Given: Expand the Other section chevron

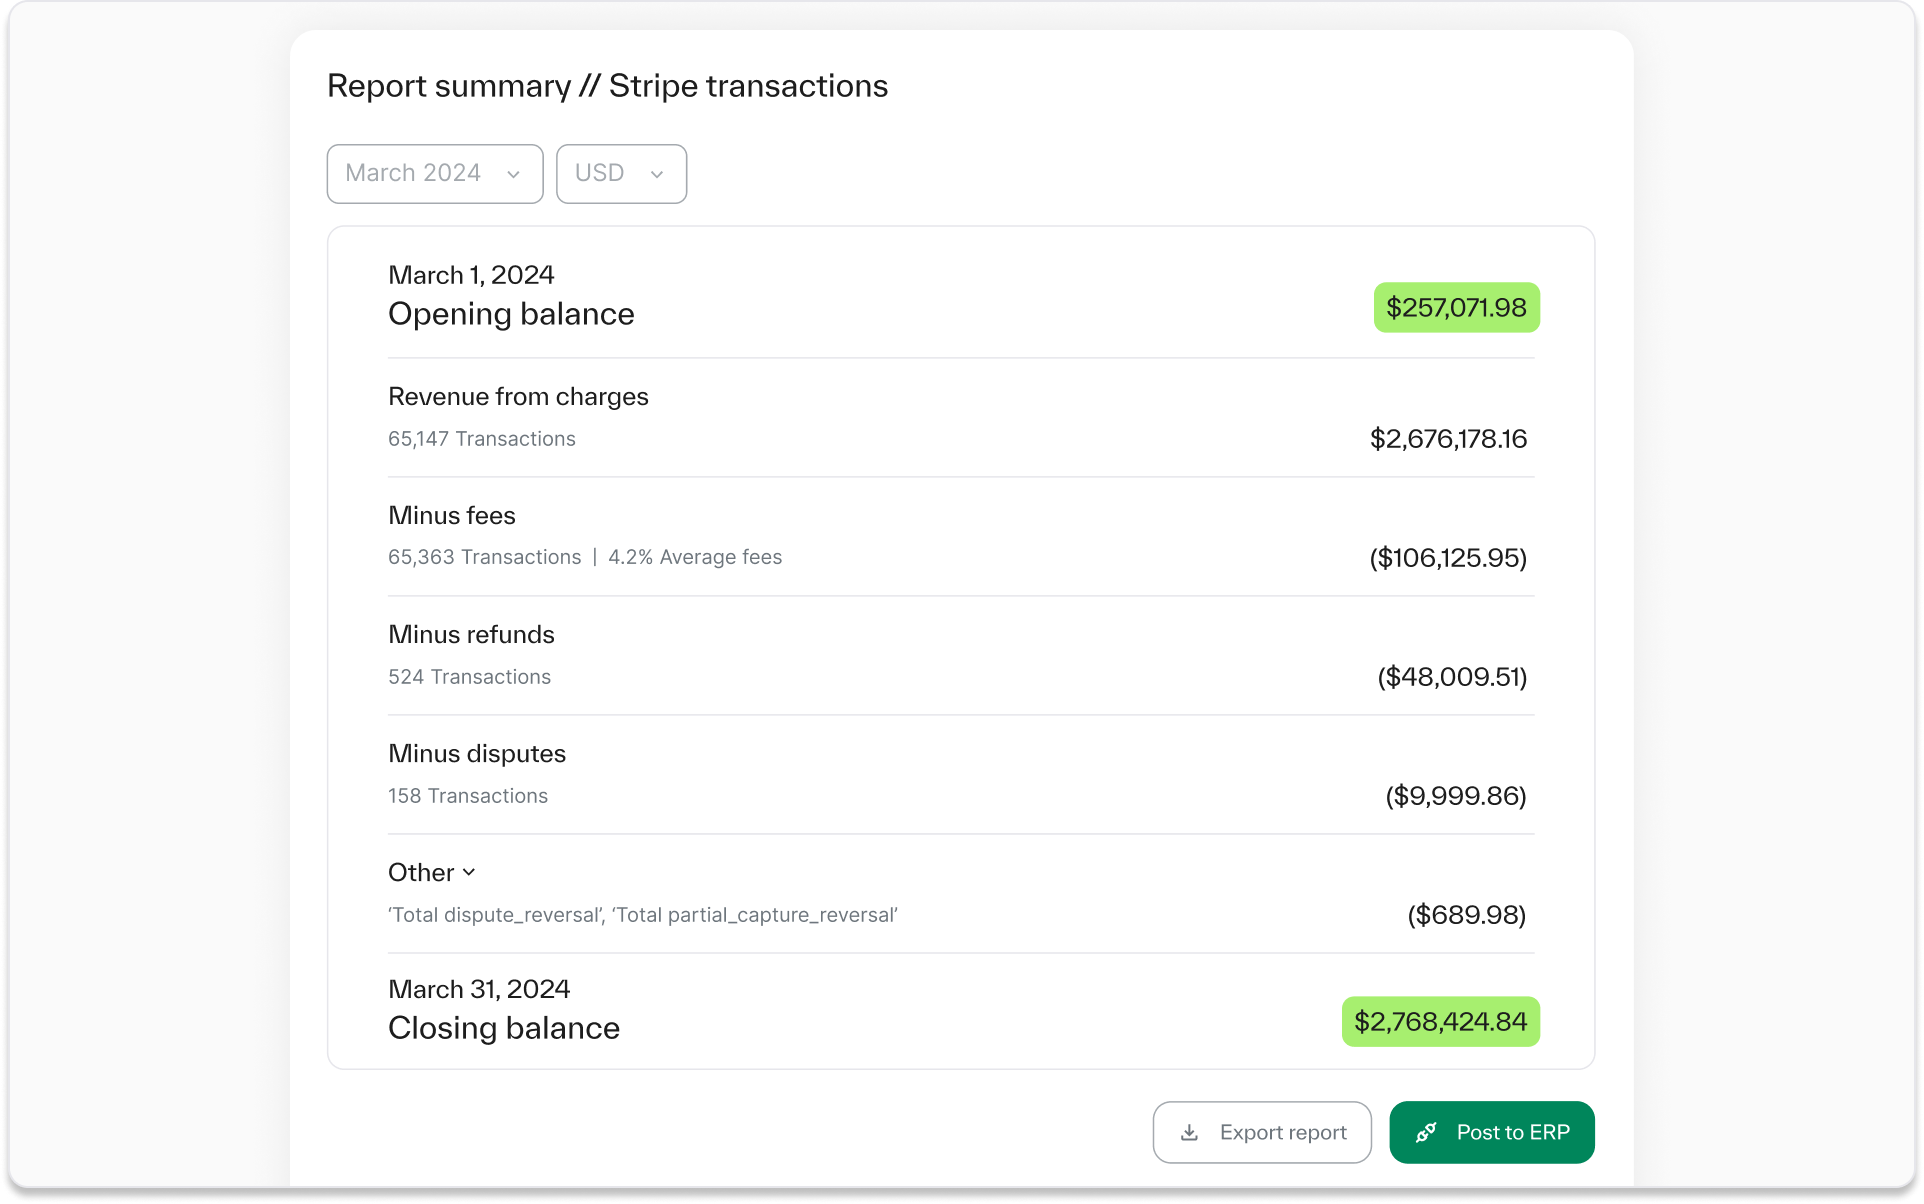Looking at the screenshot, I should (x=469, y=872).
